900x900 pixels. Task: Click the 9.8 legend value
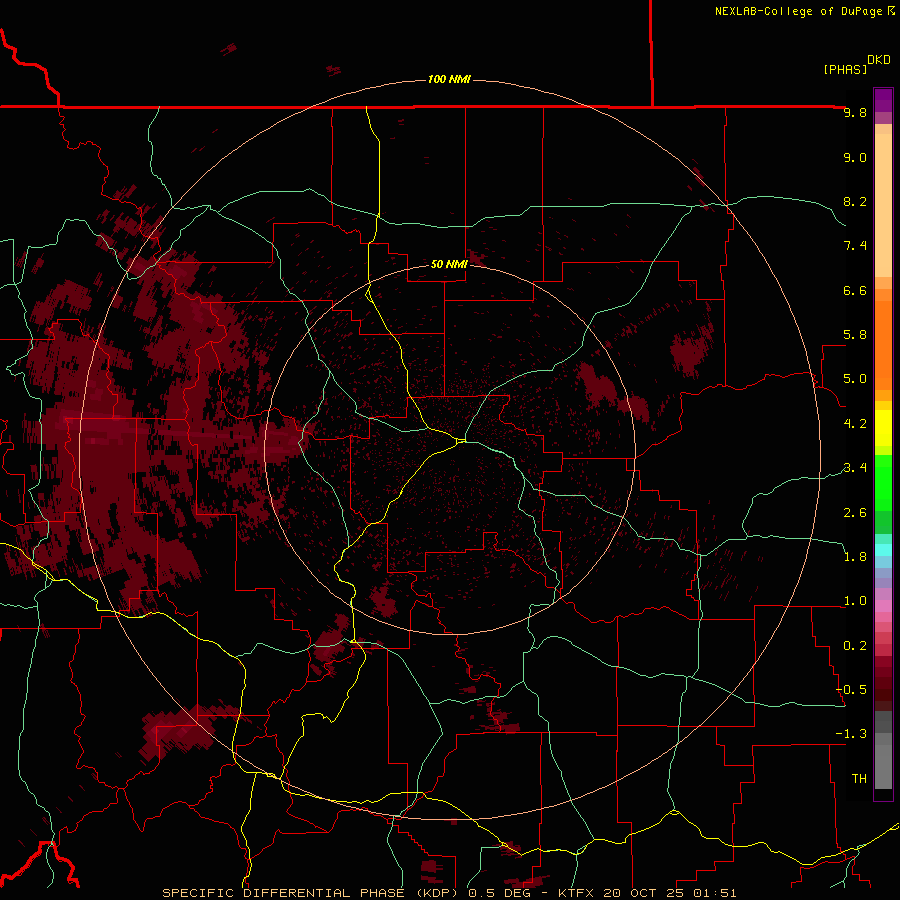(855, 112)
